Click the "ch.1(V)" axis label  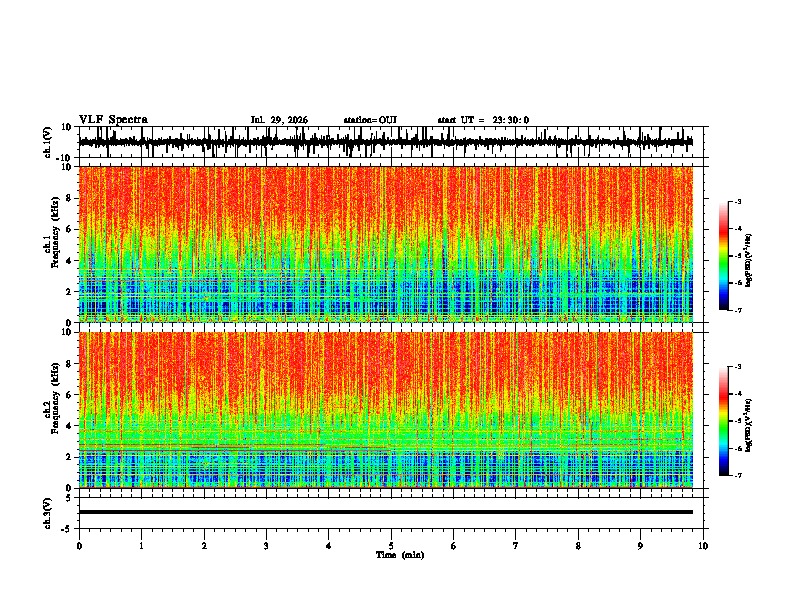pos(48,142)
